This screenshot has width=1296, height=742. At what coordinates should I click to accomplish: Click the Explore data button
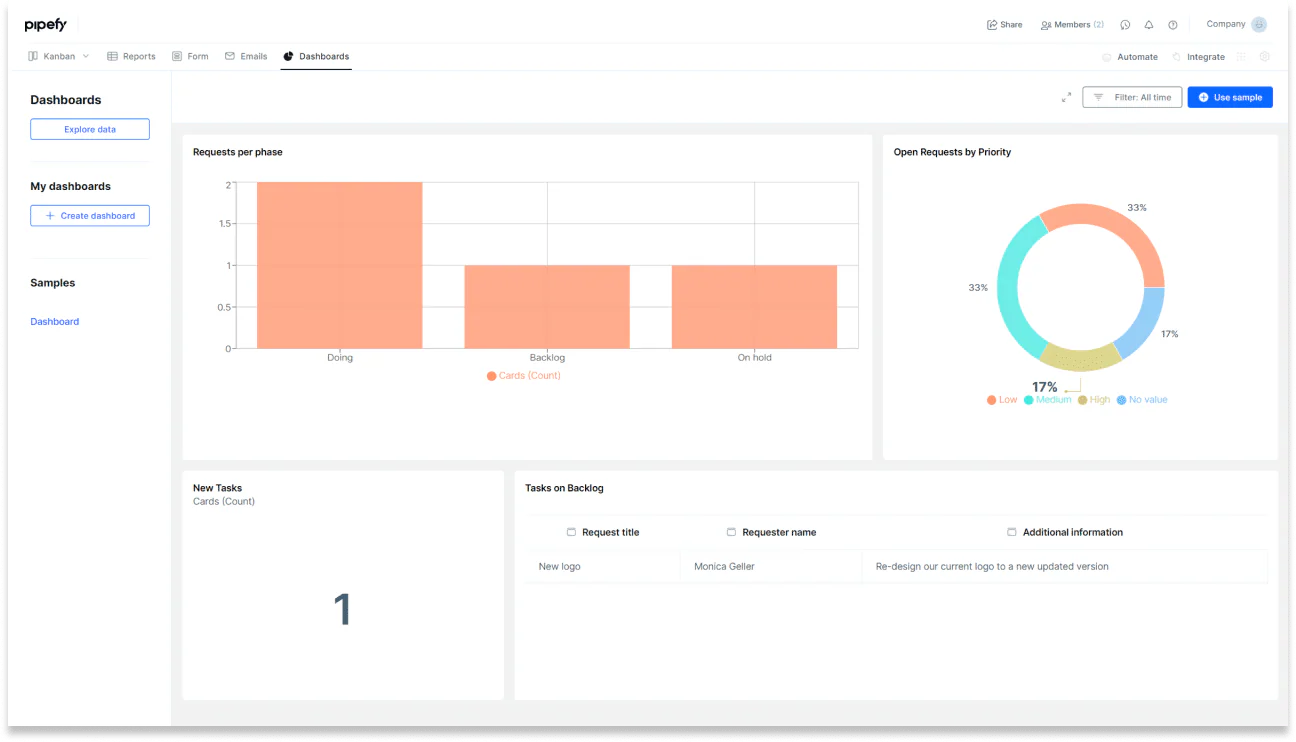click(x=90, y=129)
